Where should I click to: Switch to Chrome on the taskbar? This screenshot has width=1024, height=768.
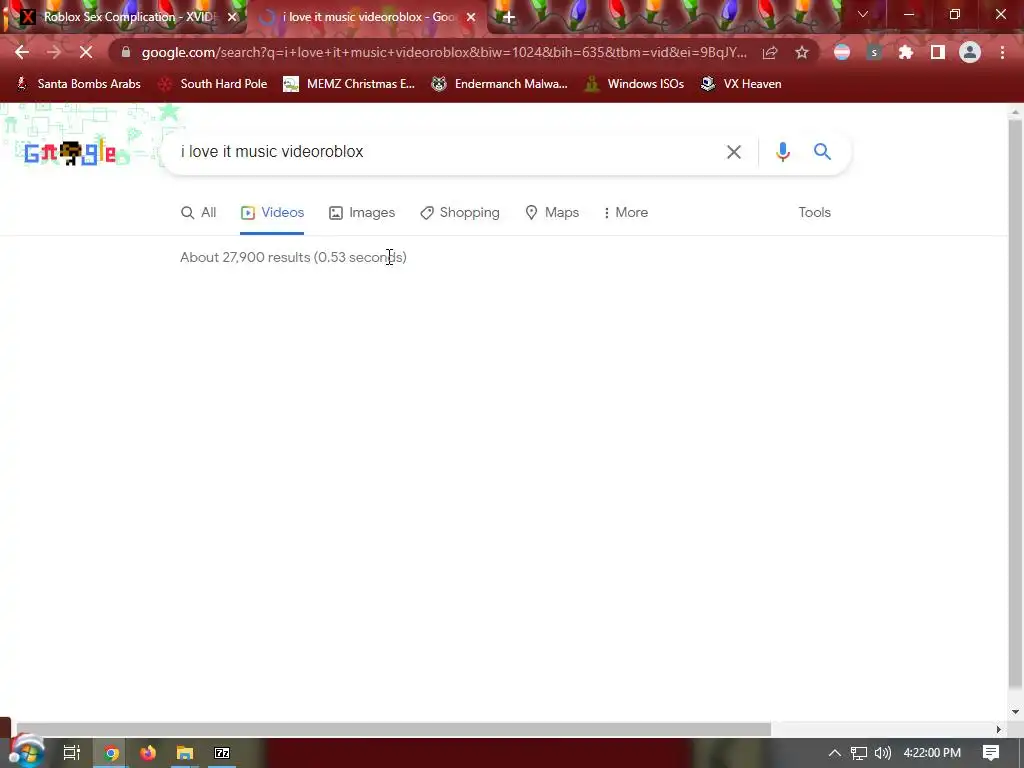coord(111,753)
